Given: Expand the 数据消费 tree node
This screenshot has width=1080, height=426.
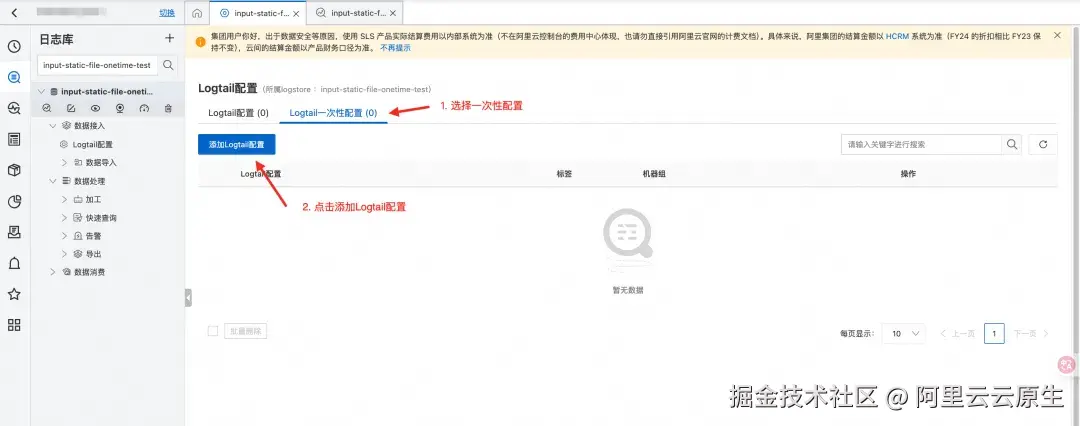Looking at the screenshot, I should pyautogui.click(x=53, y=272).
